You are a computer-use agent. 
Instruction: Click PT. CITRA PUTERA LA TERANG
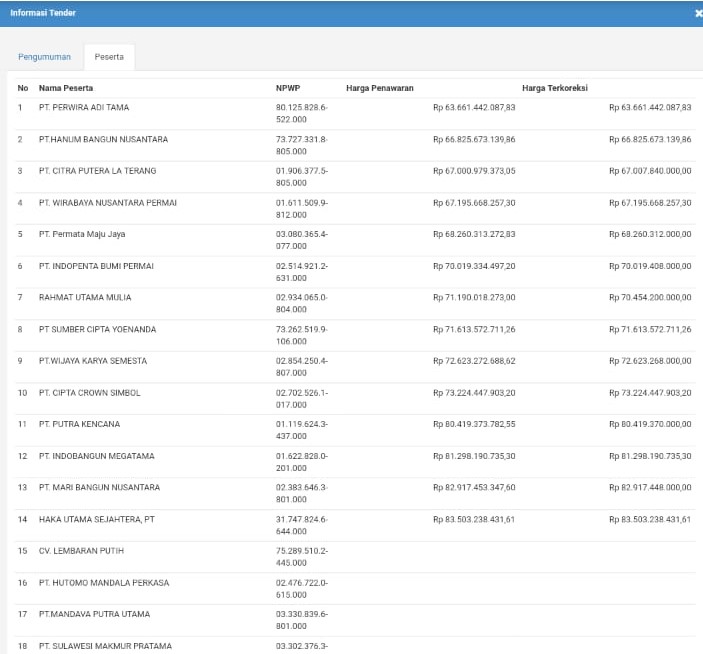tap(97, 171)
